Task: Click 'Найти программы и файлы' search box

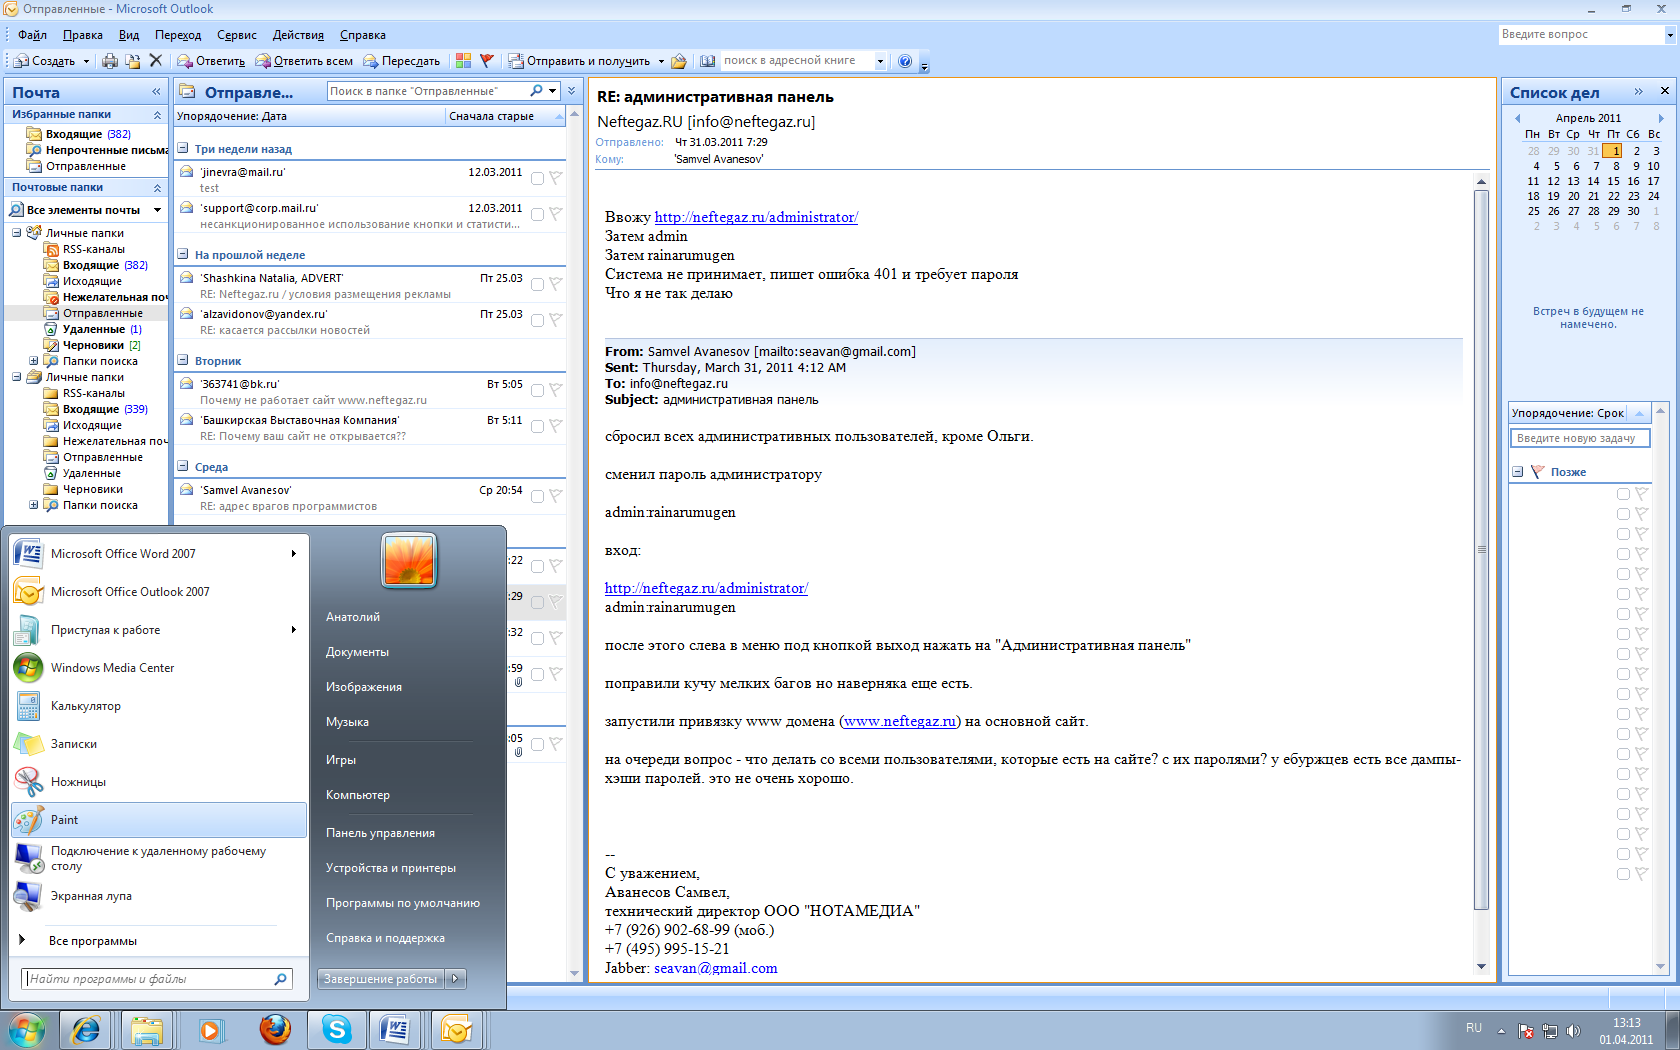Action: pos(158,979)
